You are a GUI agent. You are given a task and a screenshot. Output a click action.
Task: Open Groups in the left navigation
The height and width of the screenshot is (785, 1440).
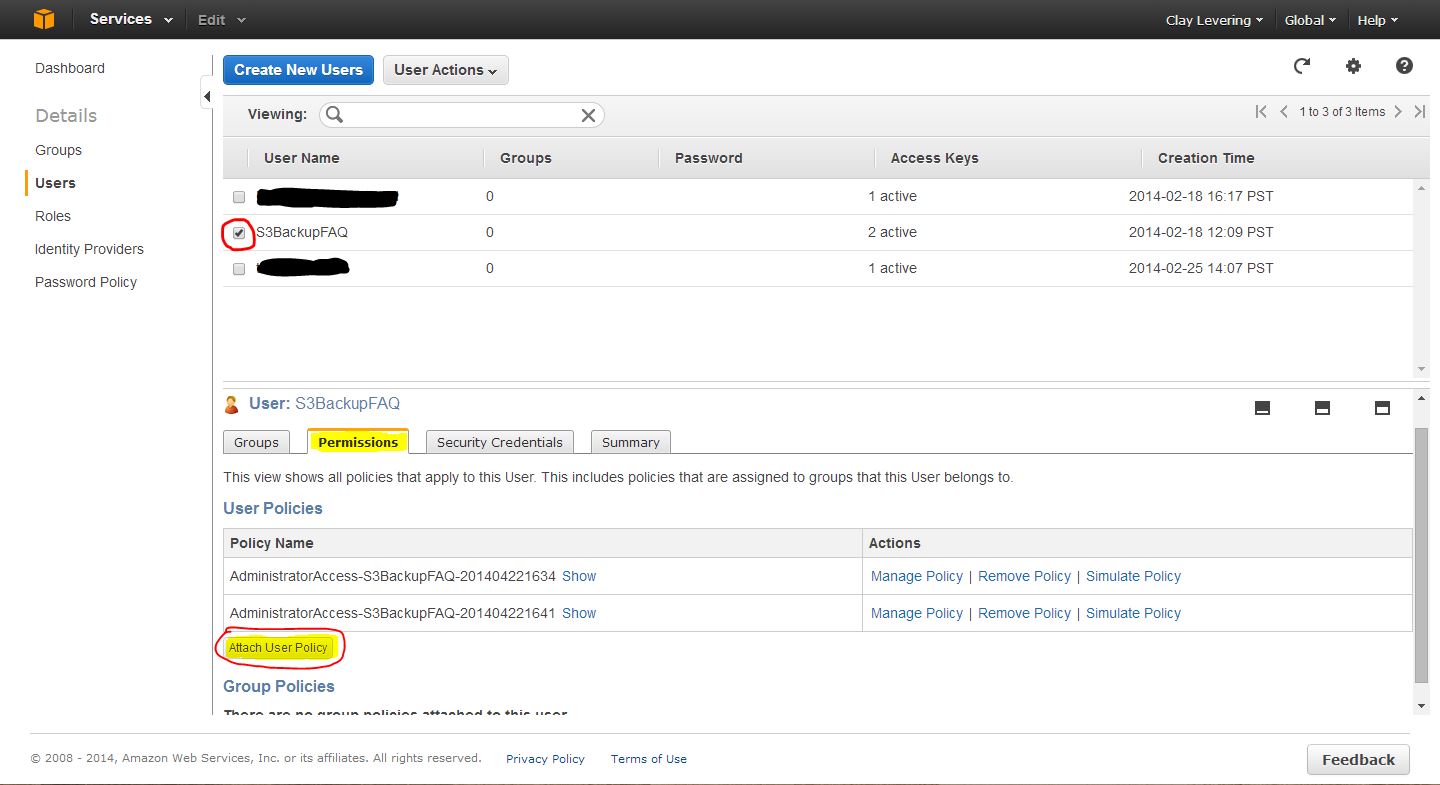point(58,150)
